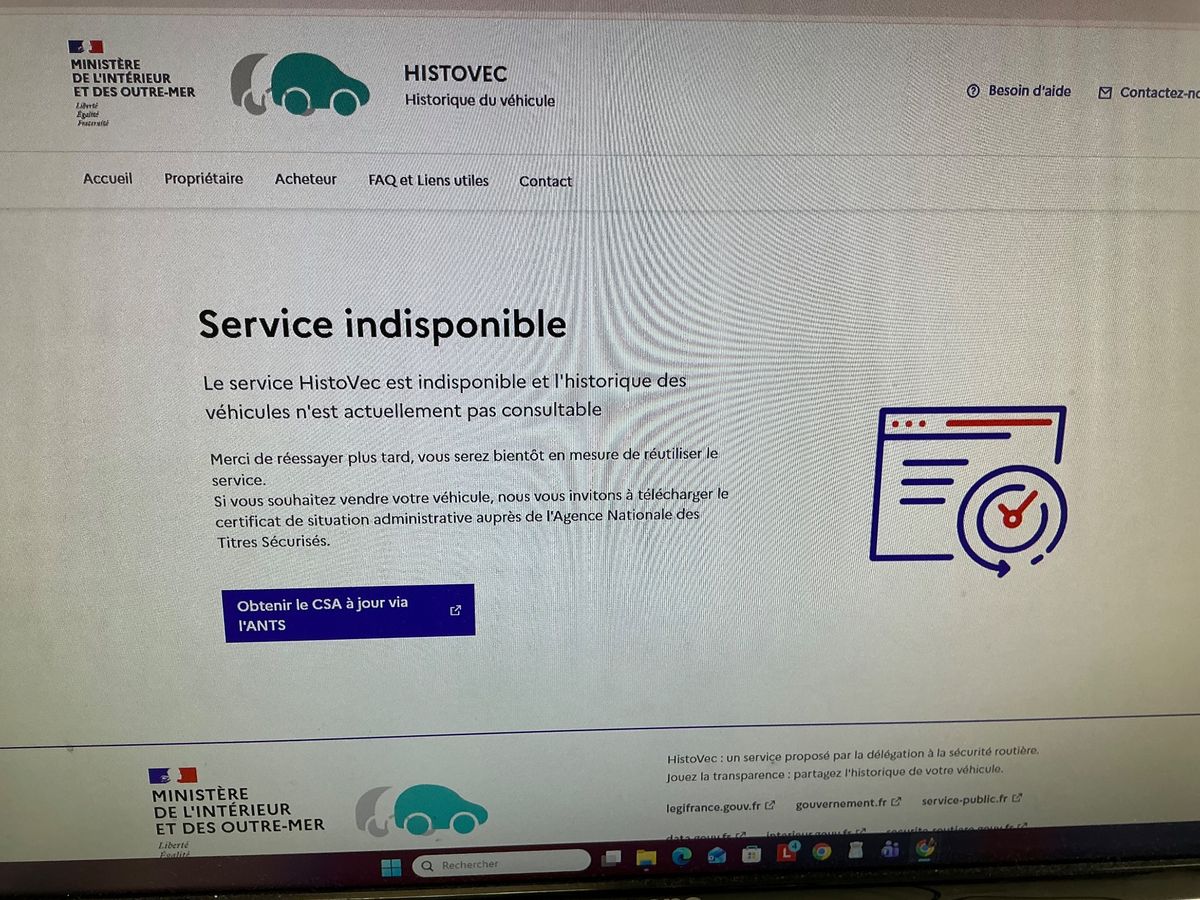Click the Rechercher taskbar search box

(x=503, y=863)
